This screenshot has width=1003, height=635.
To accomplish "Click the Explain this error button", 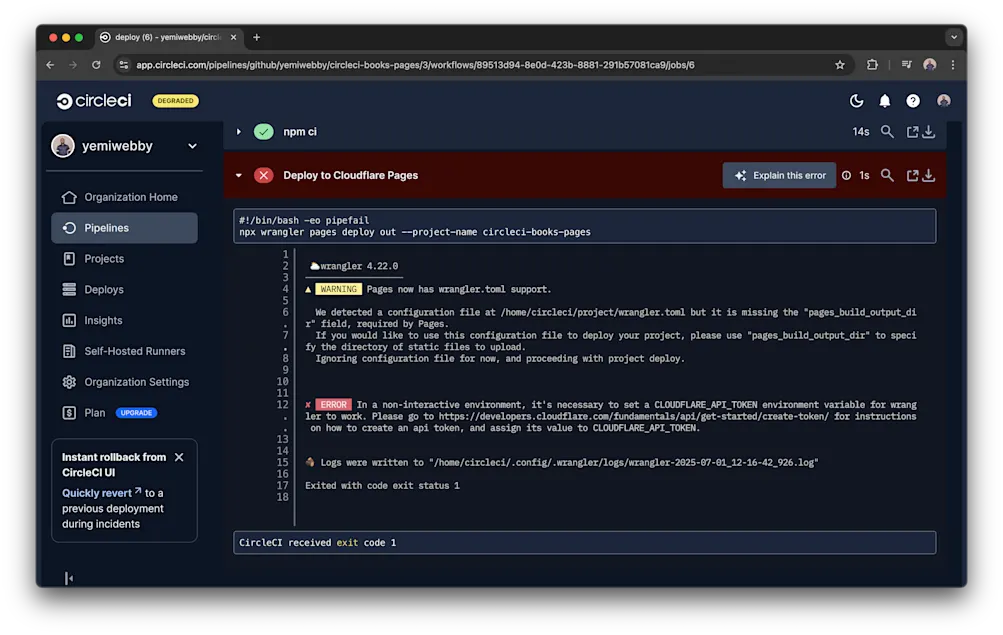I will coord(779,175).
